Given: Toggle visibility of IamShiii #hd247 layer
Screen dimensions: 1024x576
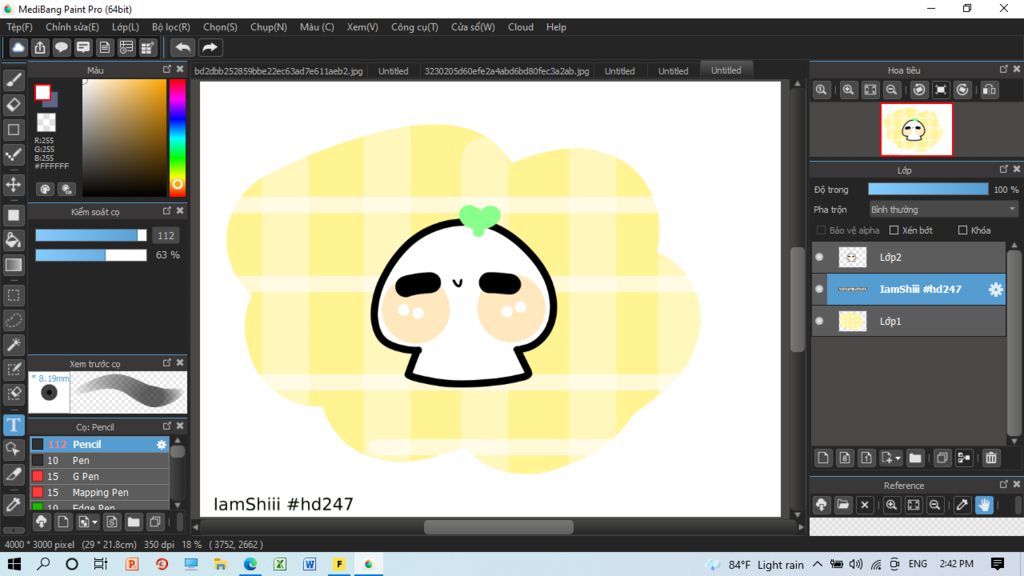Looking at the screenshot, I should point(819,289).
